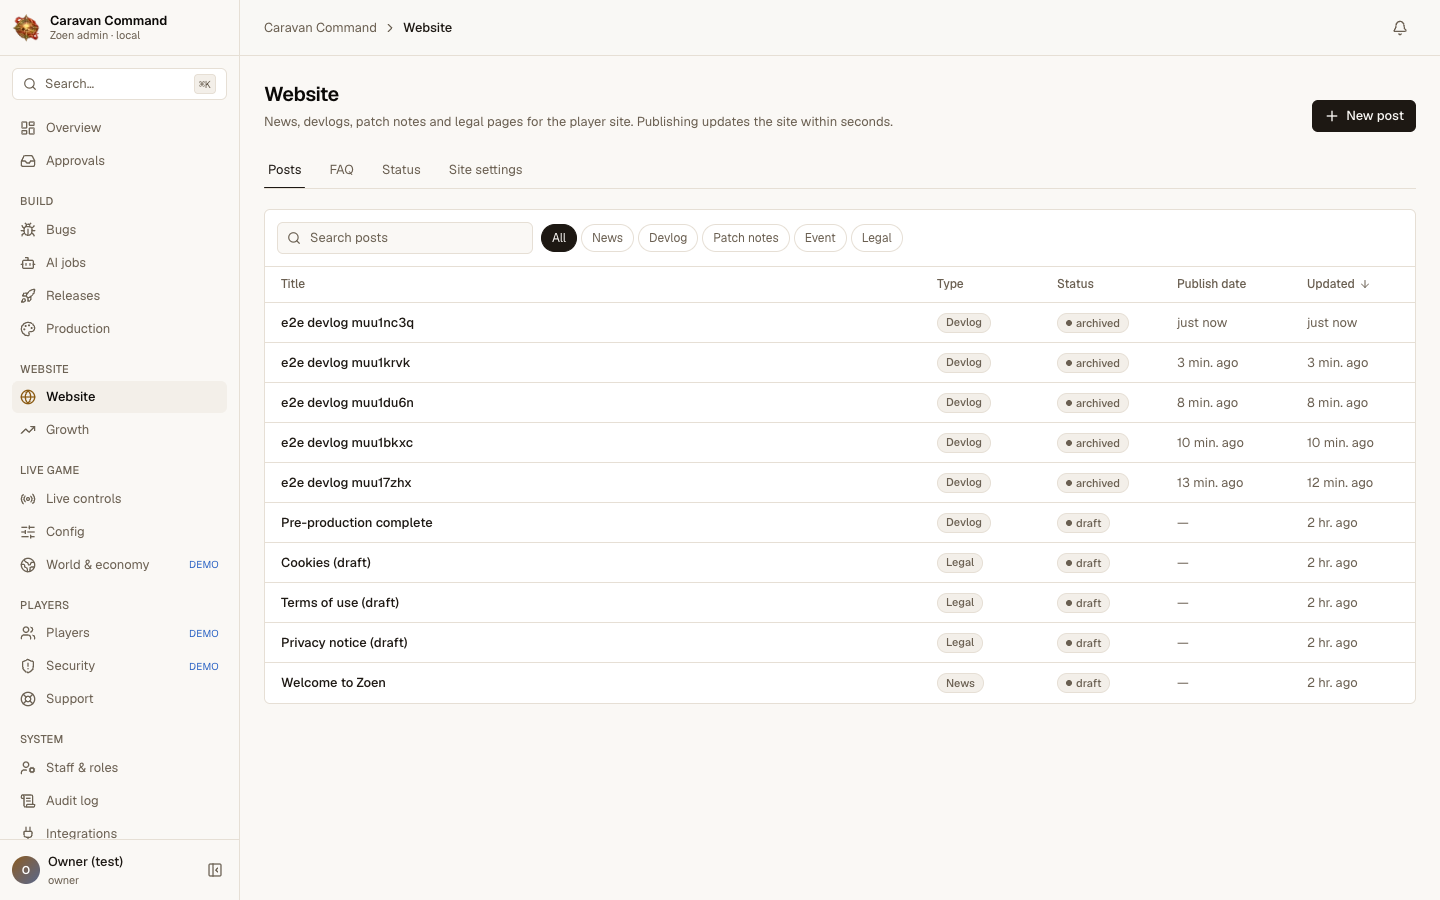The height and width of the screenshot is (900, 1440).
Task: Create a New post
Action: [x=1364, y=116]
